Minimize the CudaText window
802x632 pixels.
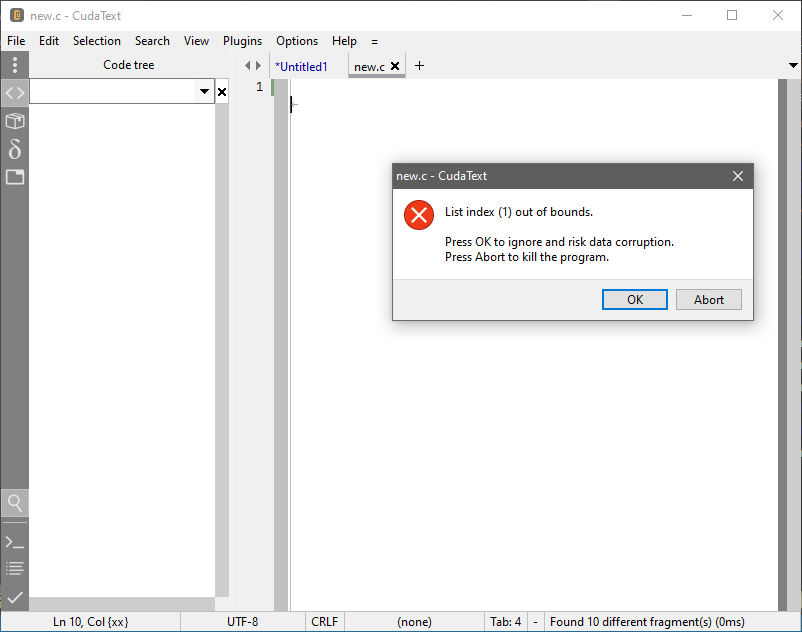[687, 15]
